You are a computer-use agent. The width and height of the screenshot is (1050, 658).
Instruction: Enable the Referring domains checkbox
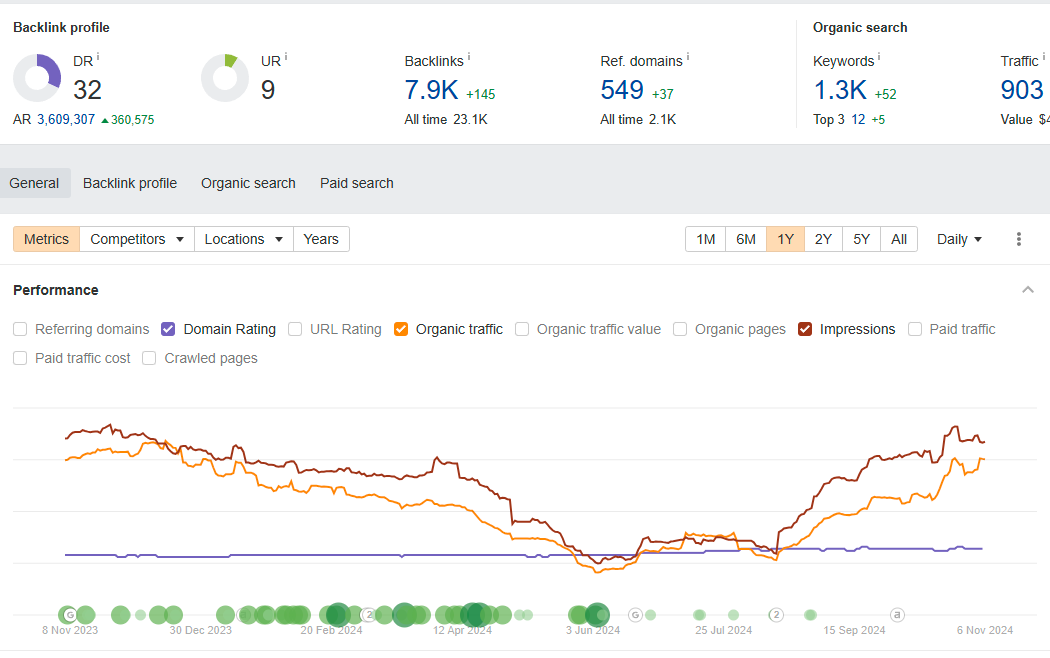tap(21, 329)
